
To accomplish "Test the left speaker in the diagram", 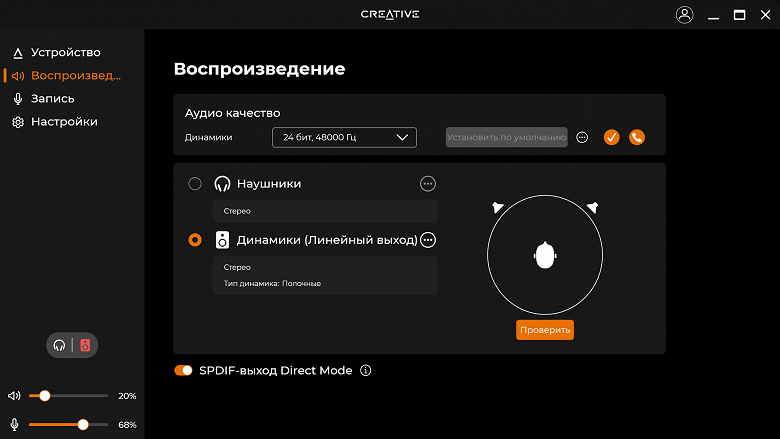I will [x=497, y=207].
